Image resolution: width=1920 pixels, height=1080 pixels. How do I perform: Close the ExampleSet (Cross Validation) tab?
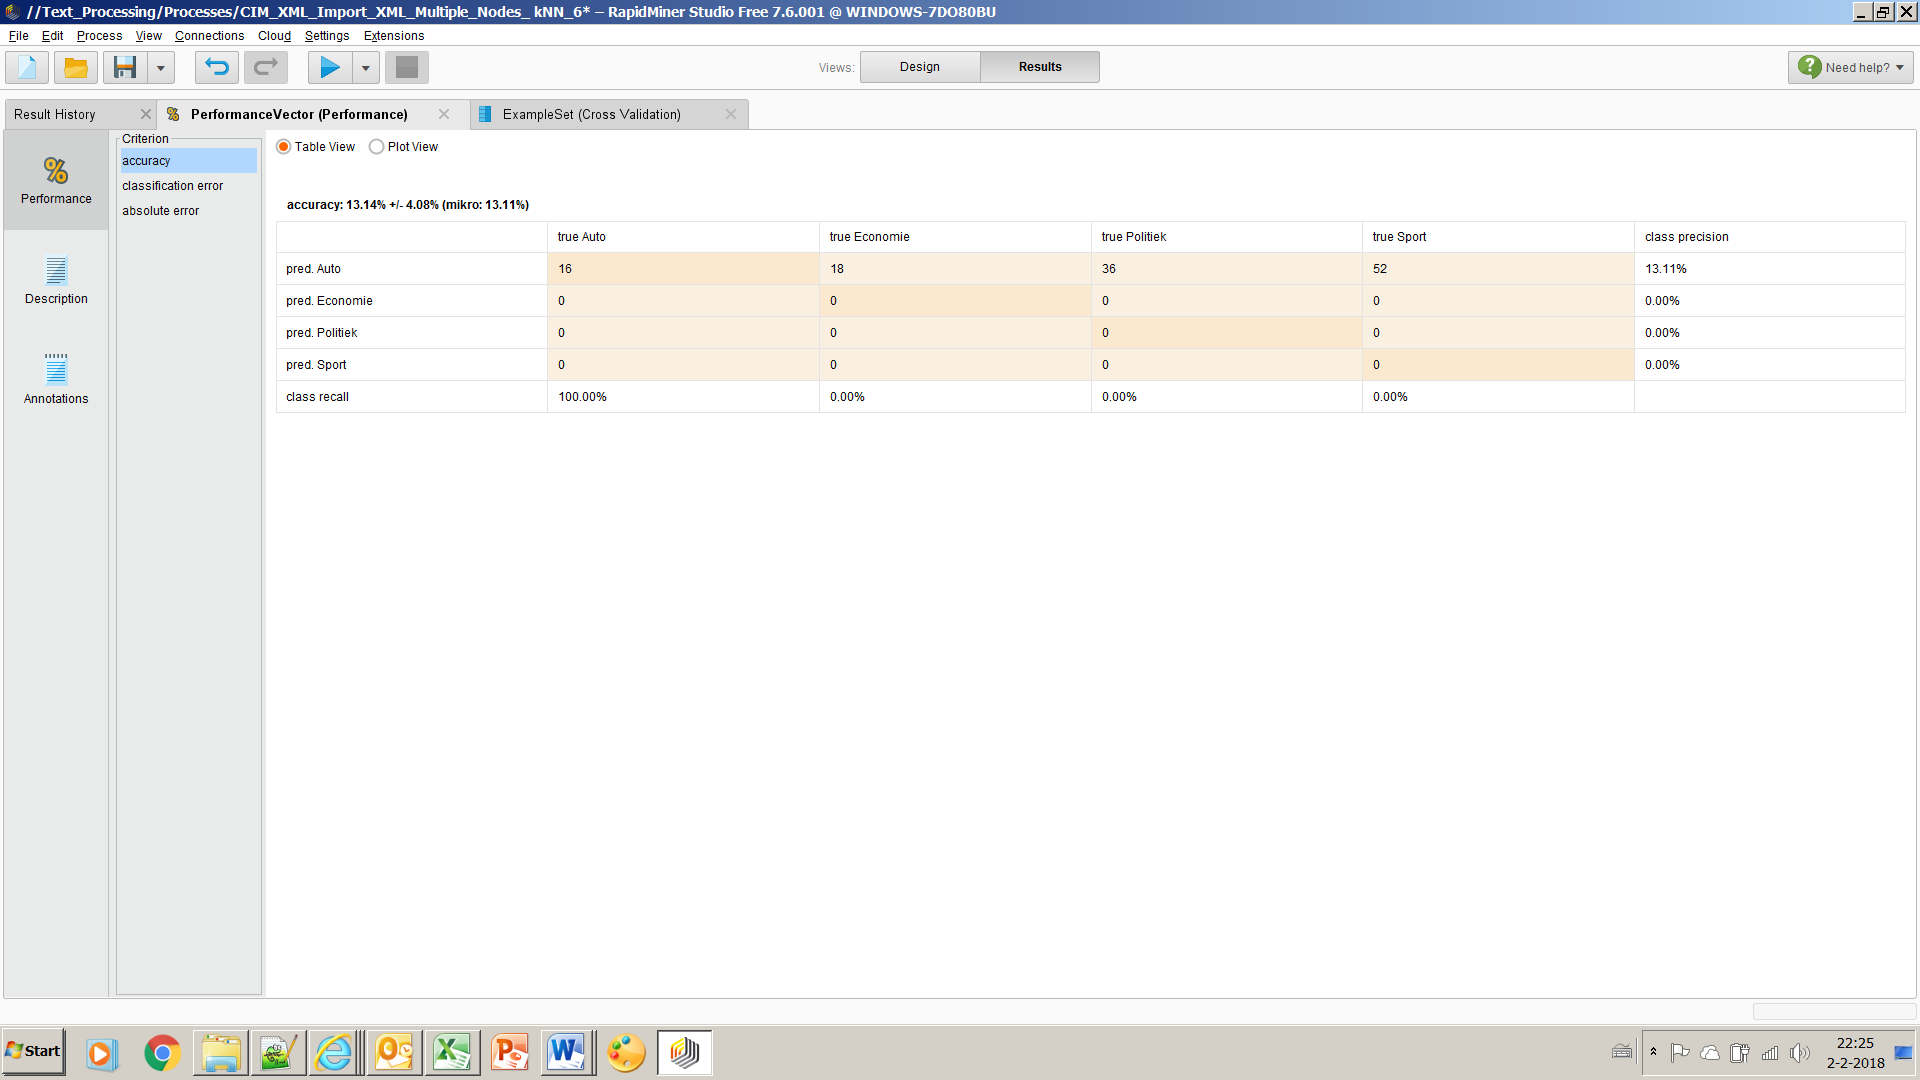731,114
